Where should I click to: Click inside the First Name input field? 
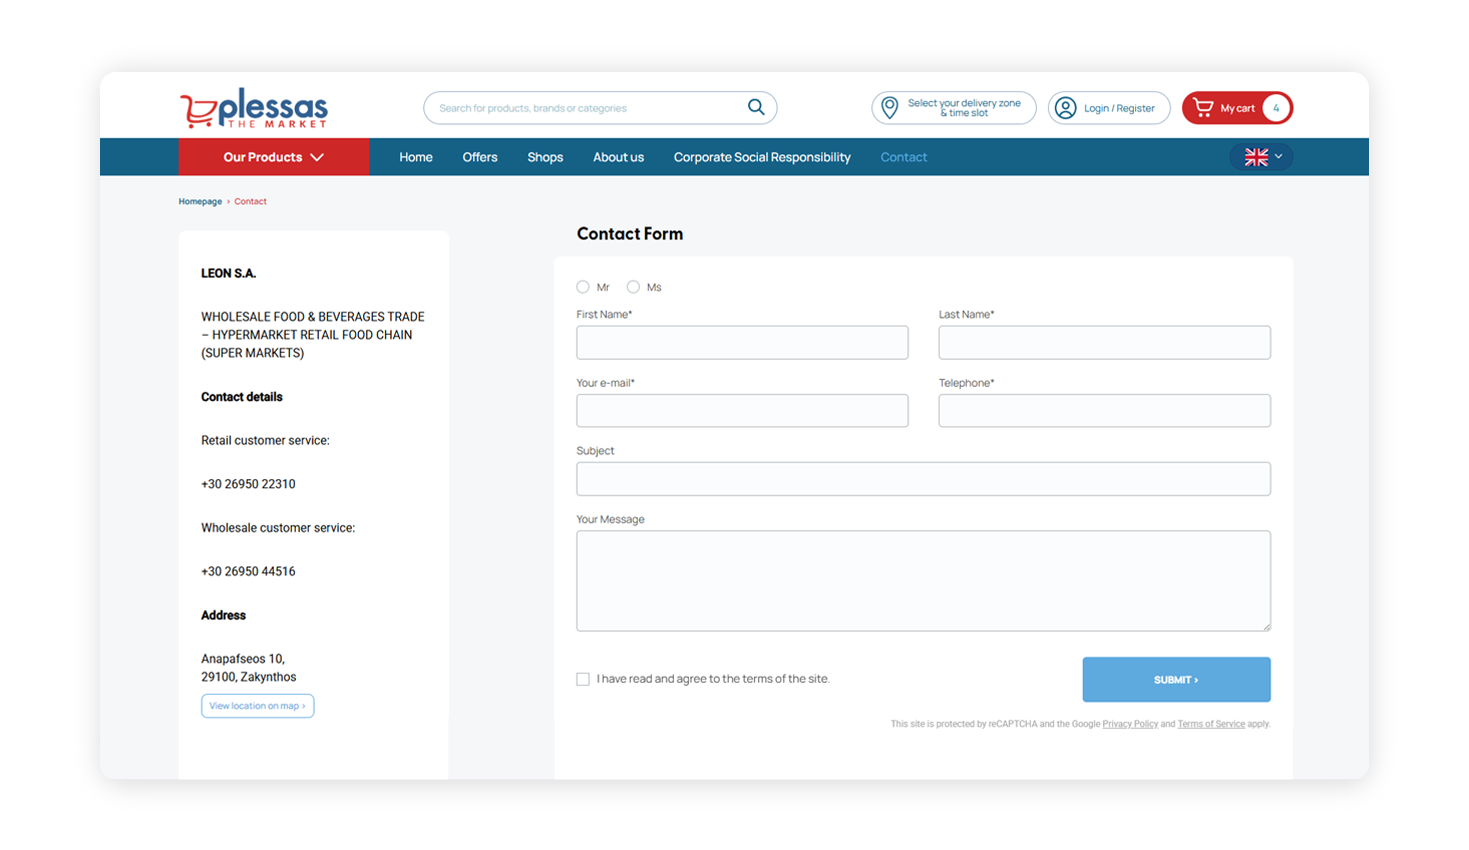741,342
